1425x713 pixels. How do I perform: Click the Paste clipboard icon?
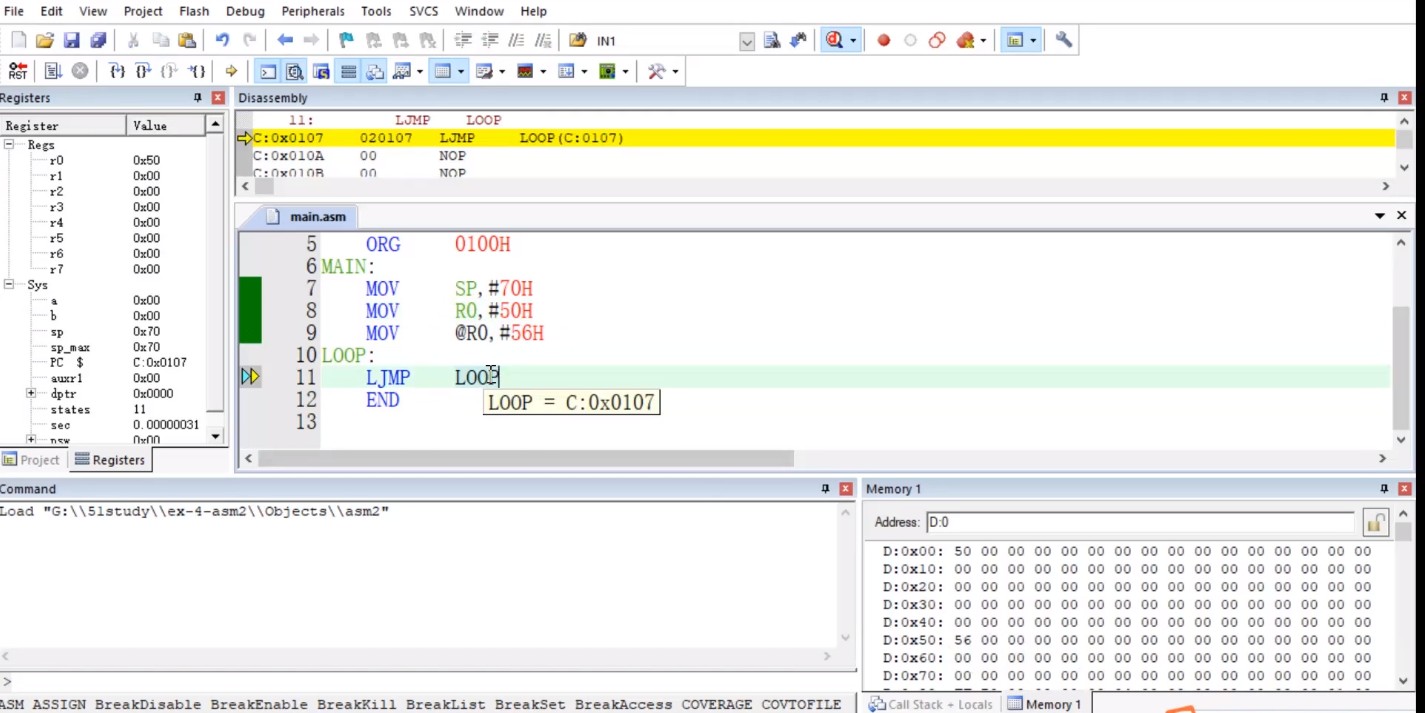tap(187, 40)
